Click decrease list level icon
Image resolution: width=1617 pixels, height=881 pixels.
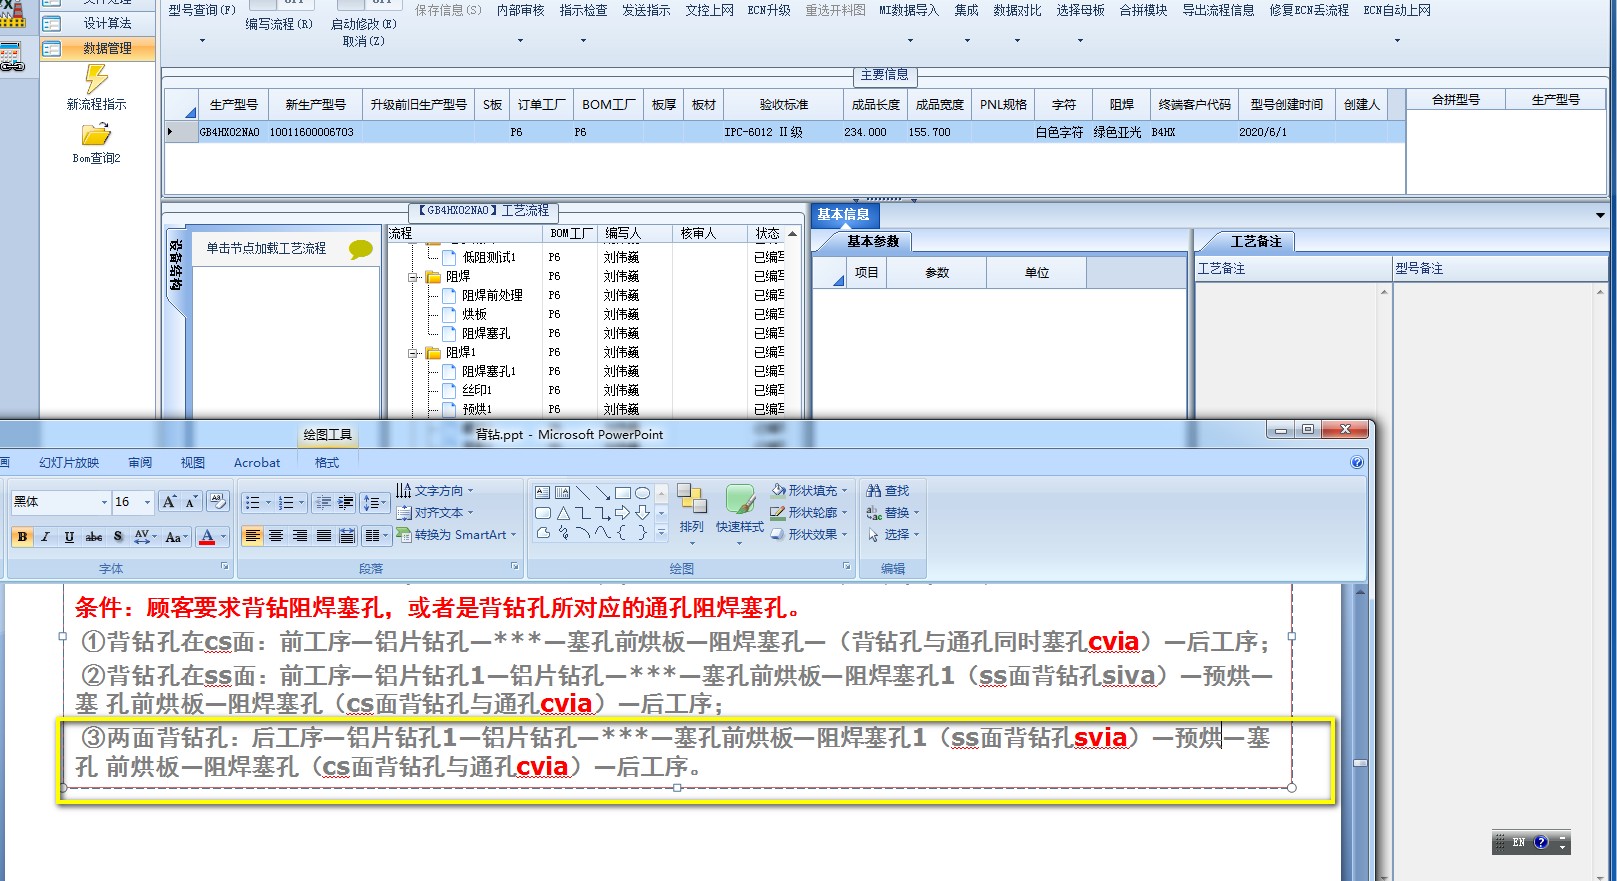[323, 502]
